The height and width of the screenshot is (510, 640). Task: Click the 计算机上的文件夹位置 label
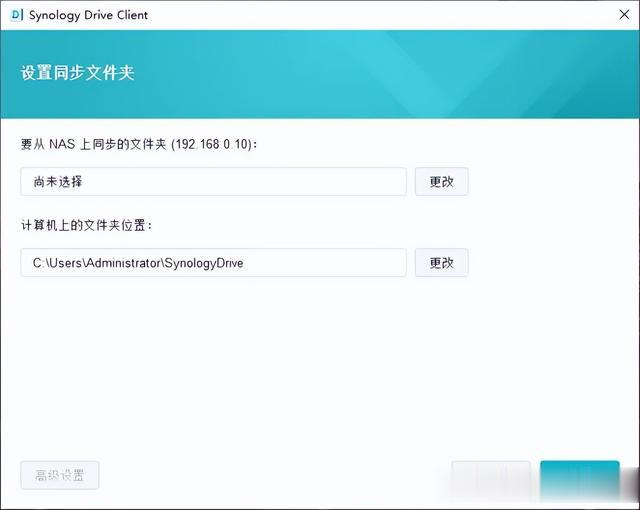(x=87, y=225)
